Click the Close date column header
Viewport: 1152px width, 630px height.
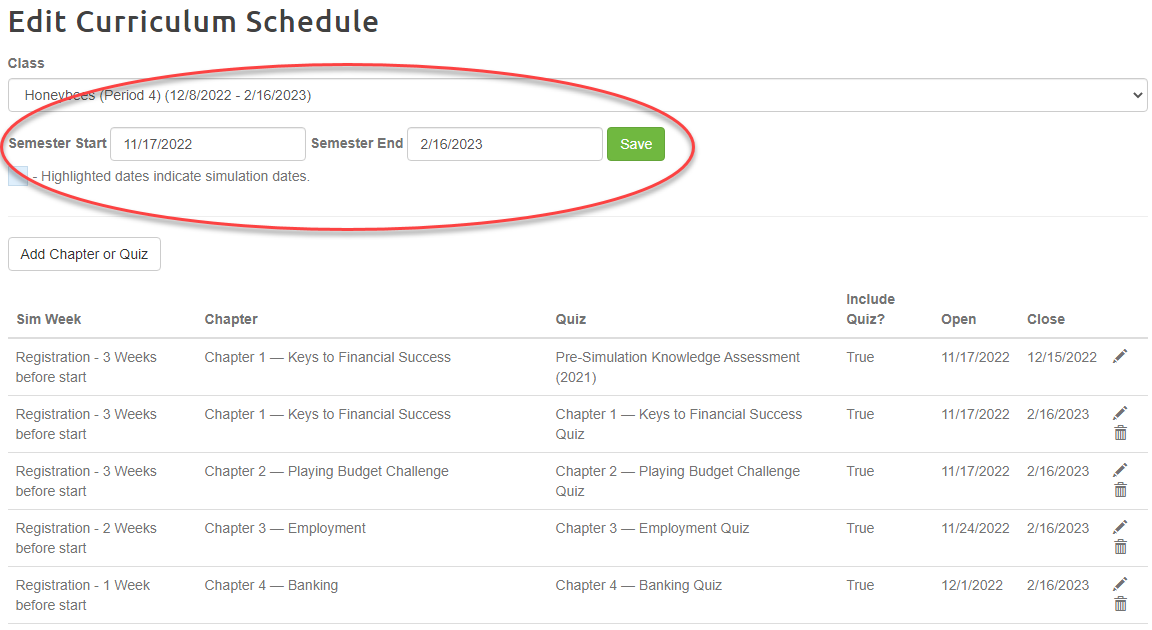[x=1045, y=319]
